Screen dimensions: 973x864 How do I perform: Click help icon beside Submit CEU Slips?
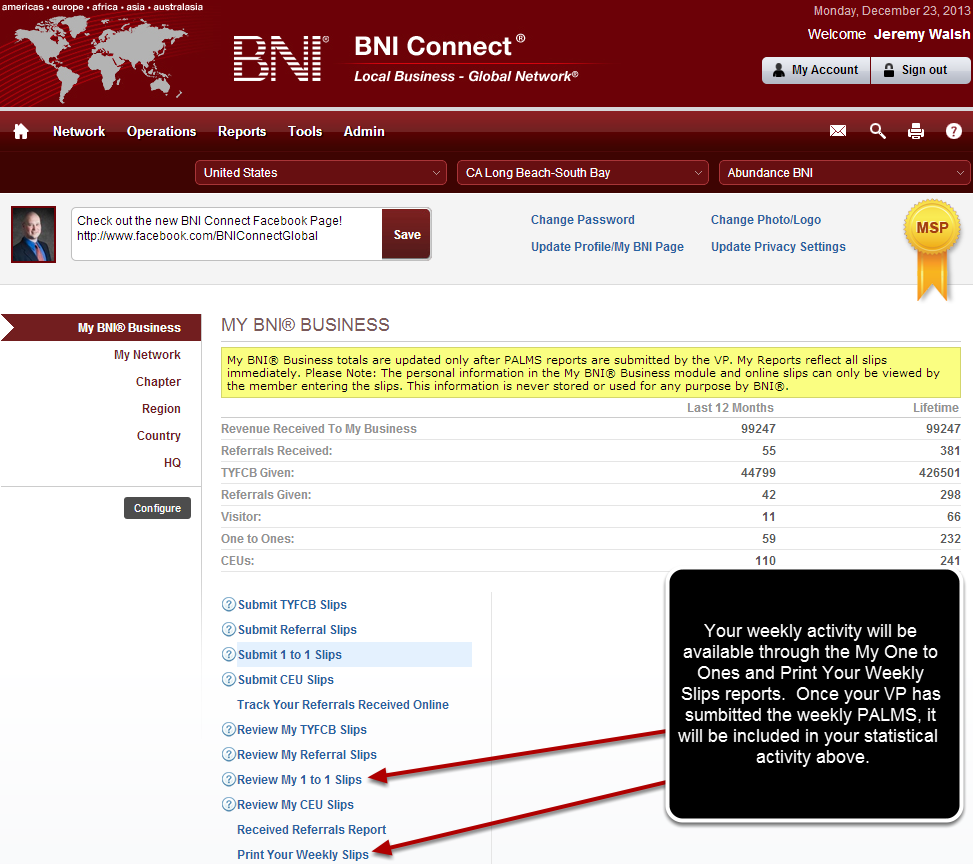228,679
